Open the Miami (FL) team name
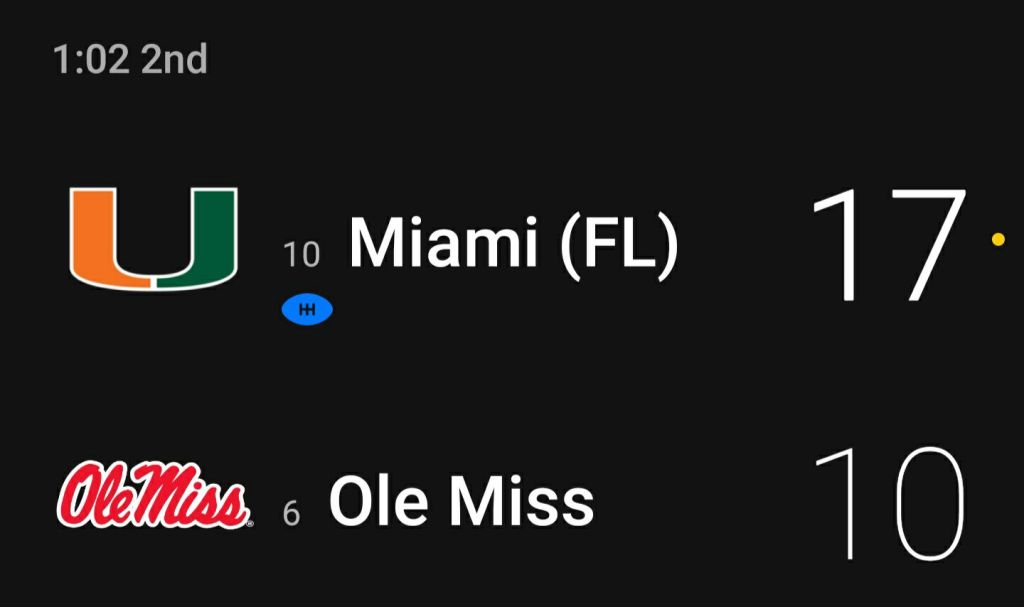Image resolution: width=1024 pixels, height=607 pixels. pyautogui.click(x=513, y=244)
